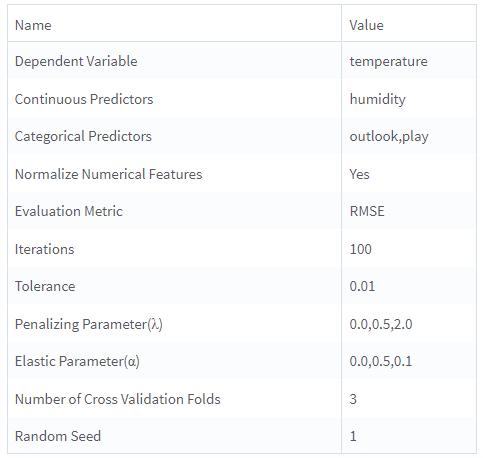Select 'Normalize Numerical Features' label
The width and height of the screenshot is (483, 458).
[x=109, y=174]
